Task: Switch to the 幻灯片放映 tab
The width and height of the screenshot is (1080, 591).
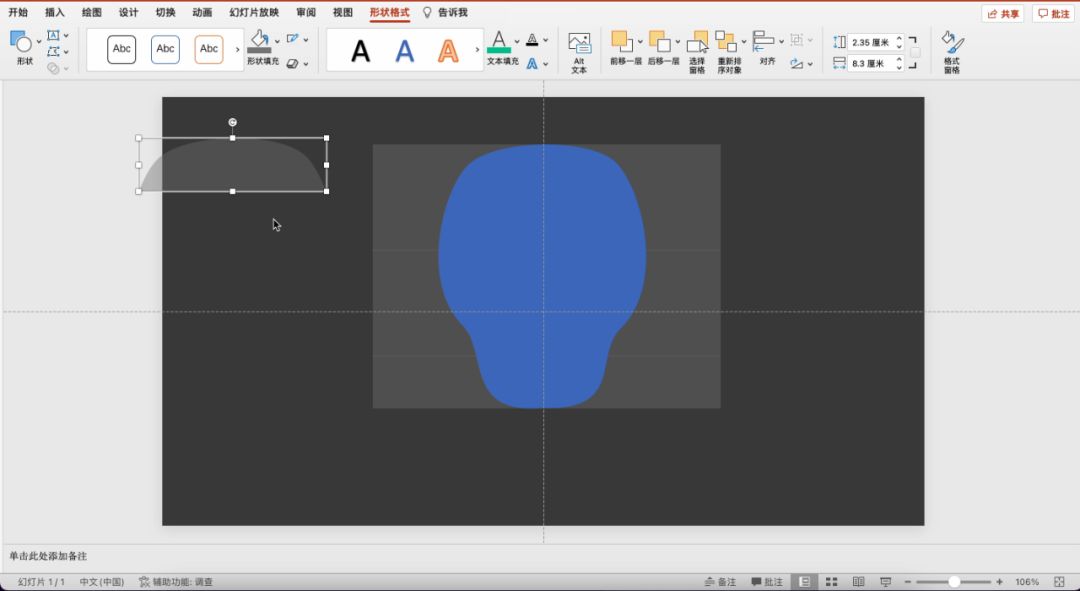Action: click(x=254, y=12)
